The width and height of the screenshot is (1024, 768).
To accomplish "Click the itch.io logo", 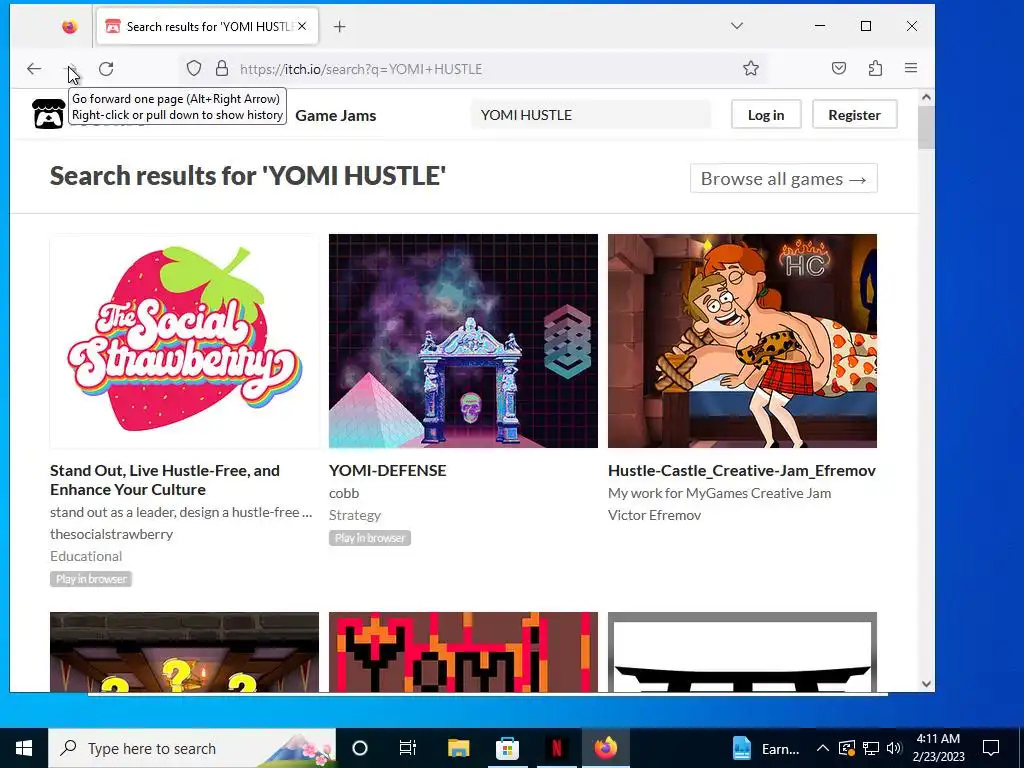I will [48, 114].
